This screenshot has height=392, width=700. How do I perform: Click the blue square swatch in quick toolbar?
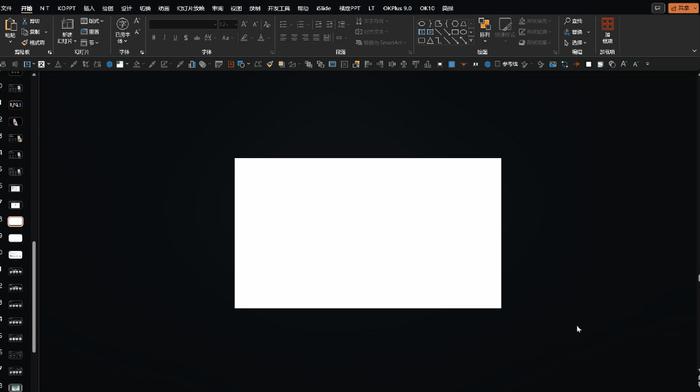point(452,64)
